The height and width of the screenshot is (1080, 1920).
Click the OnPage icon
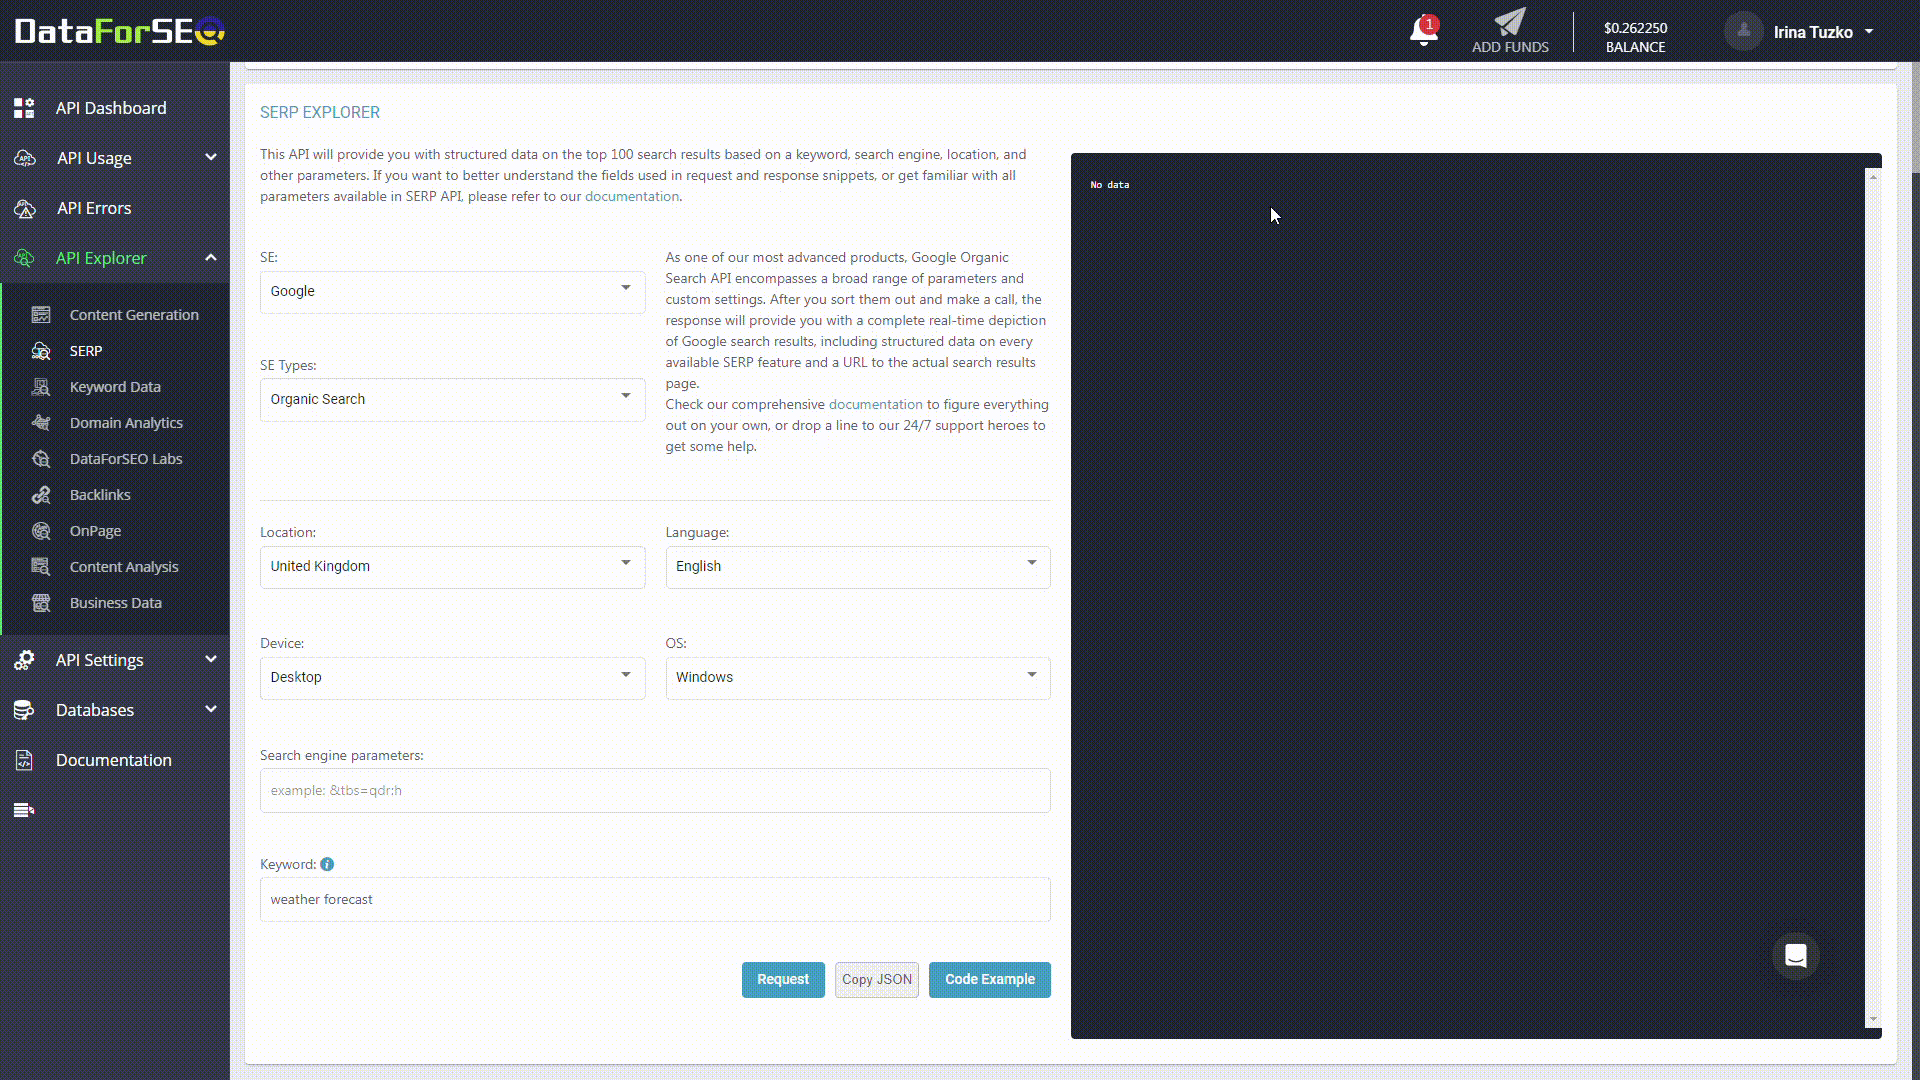pyautogui.click(x=41, y=531)
